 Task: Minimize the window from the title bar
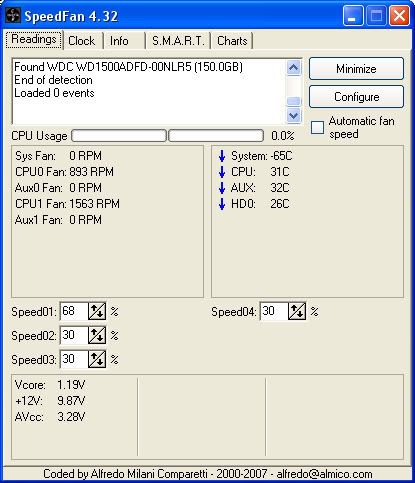(x=353, y=16)
